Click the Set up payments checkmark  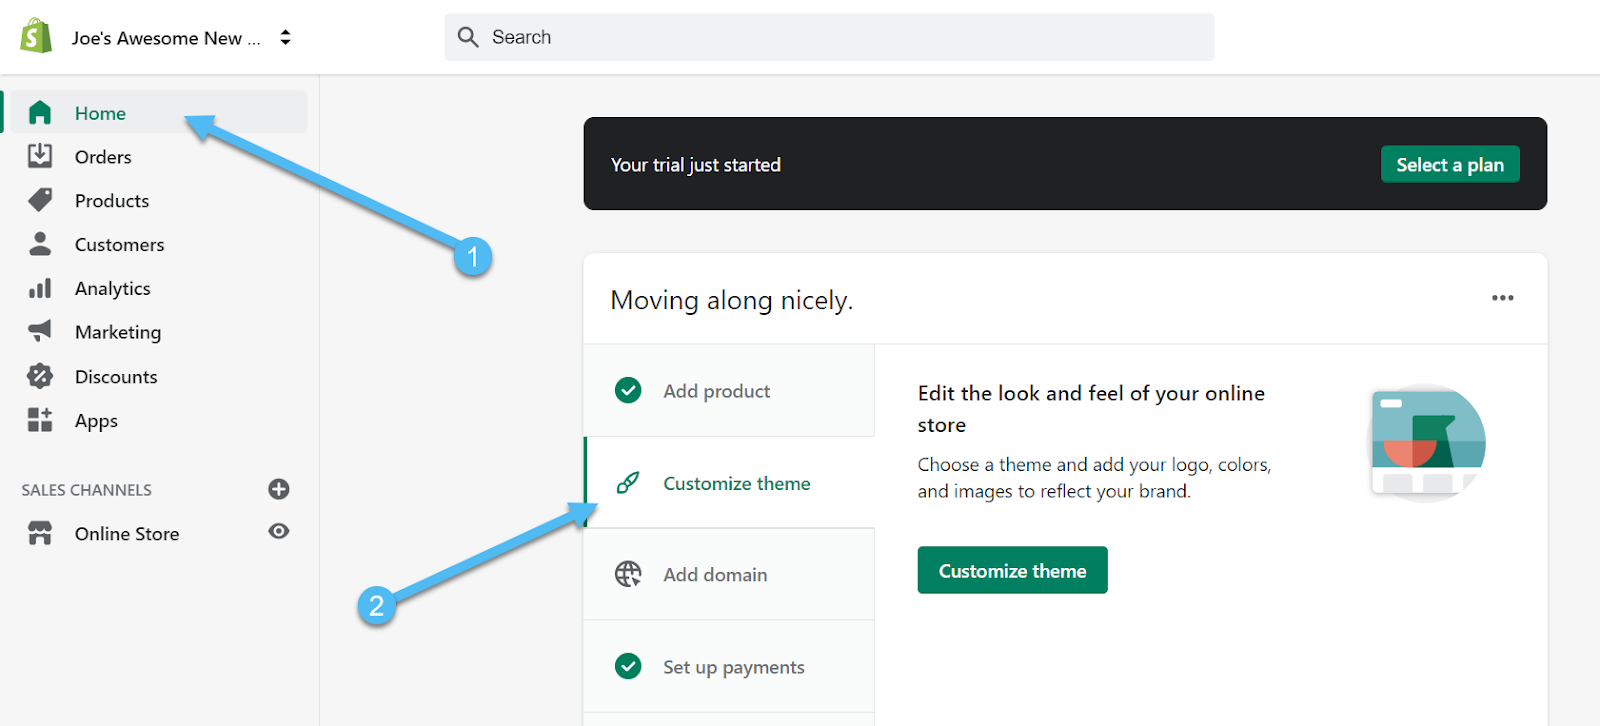[628, 666]
